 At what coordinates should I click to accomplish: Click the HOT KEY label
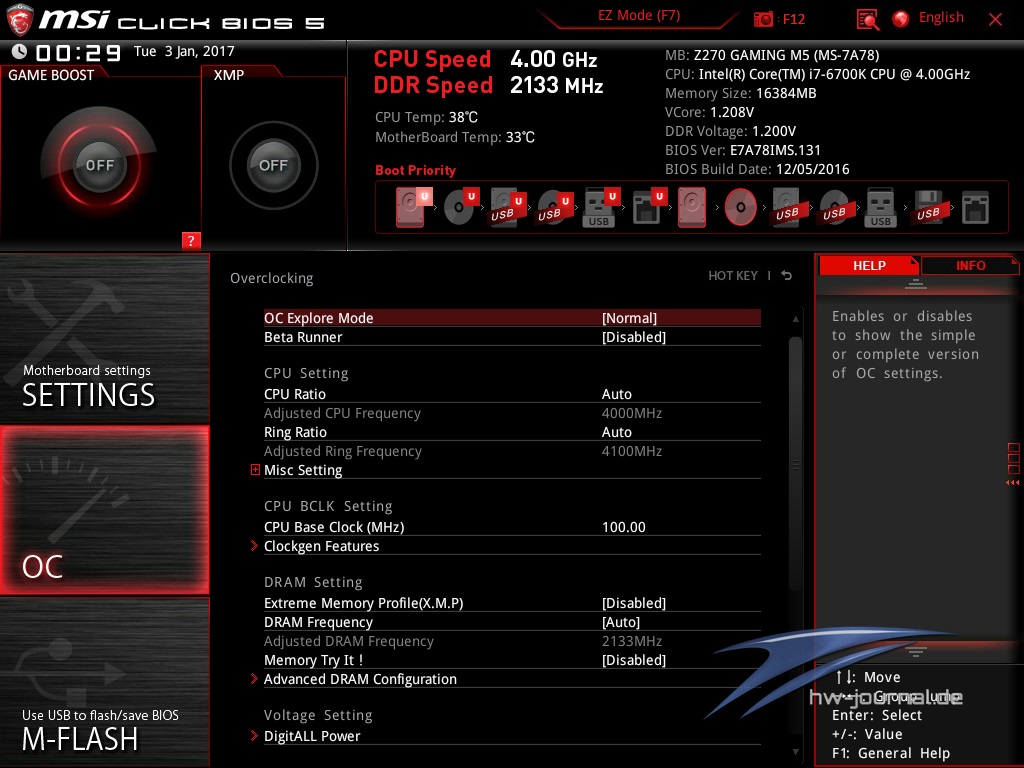(x=733, y=276)
